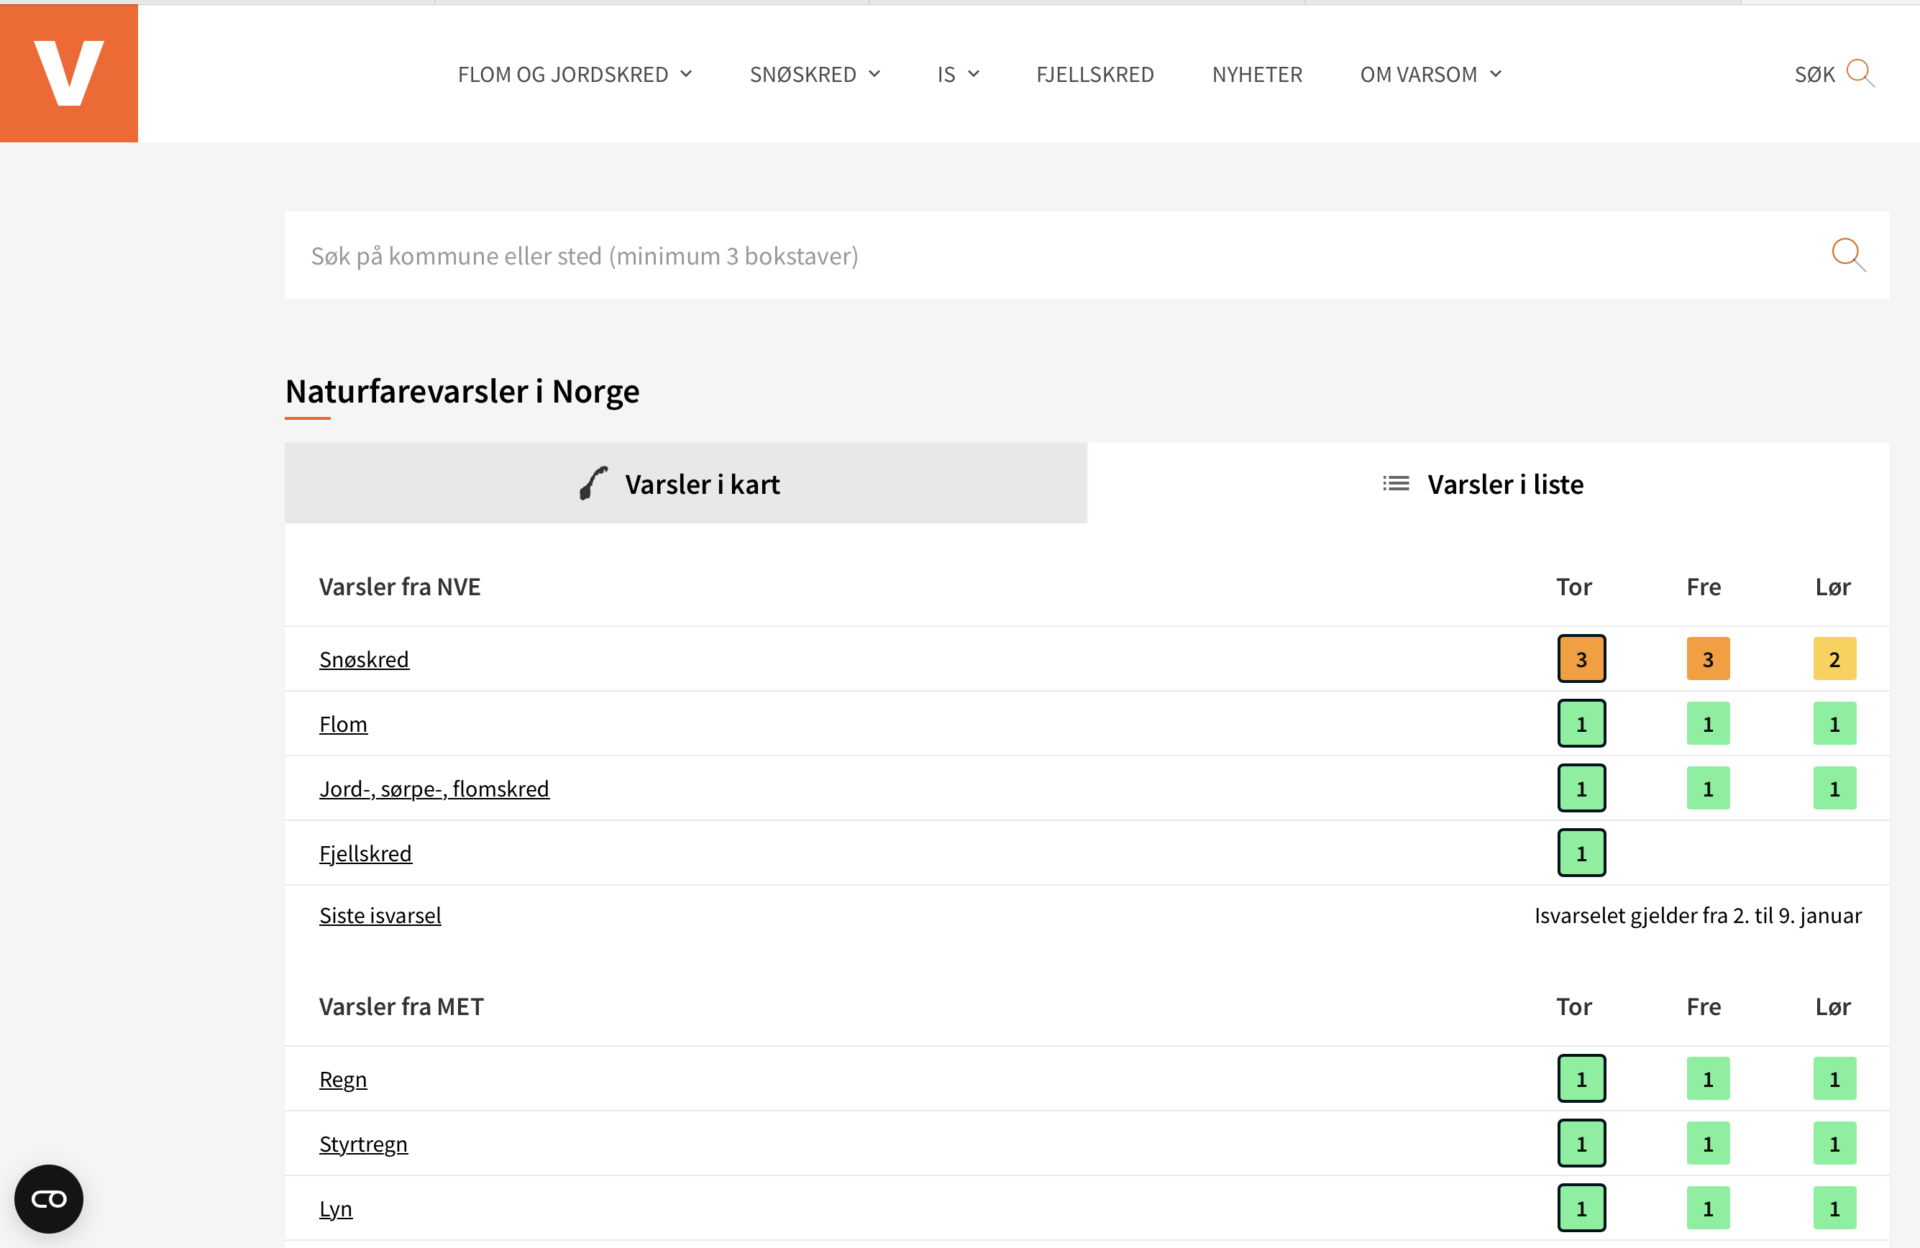Viewport: 1920px width, 1248px height.
Task: Go to the Fjellskred page
Action: [x=1095, y=75]
